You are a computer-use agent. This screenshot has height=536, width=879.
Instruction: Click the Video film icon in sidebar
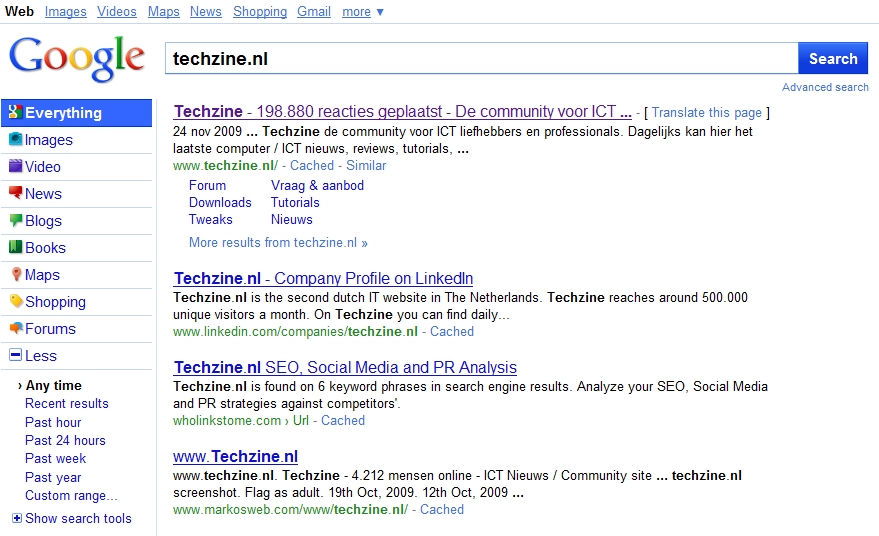(16, 166)
